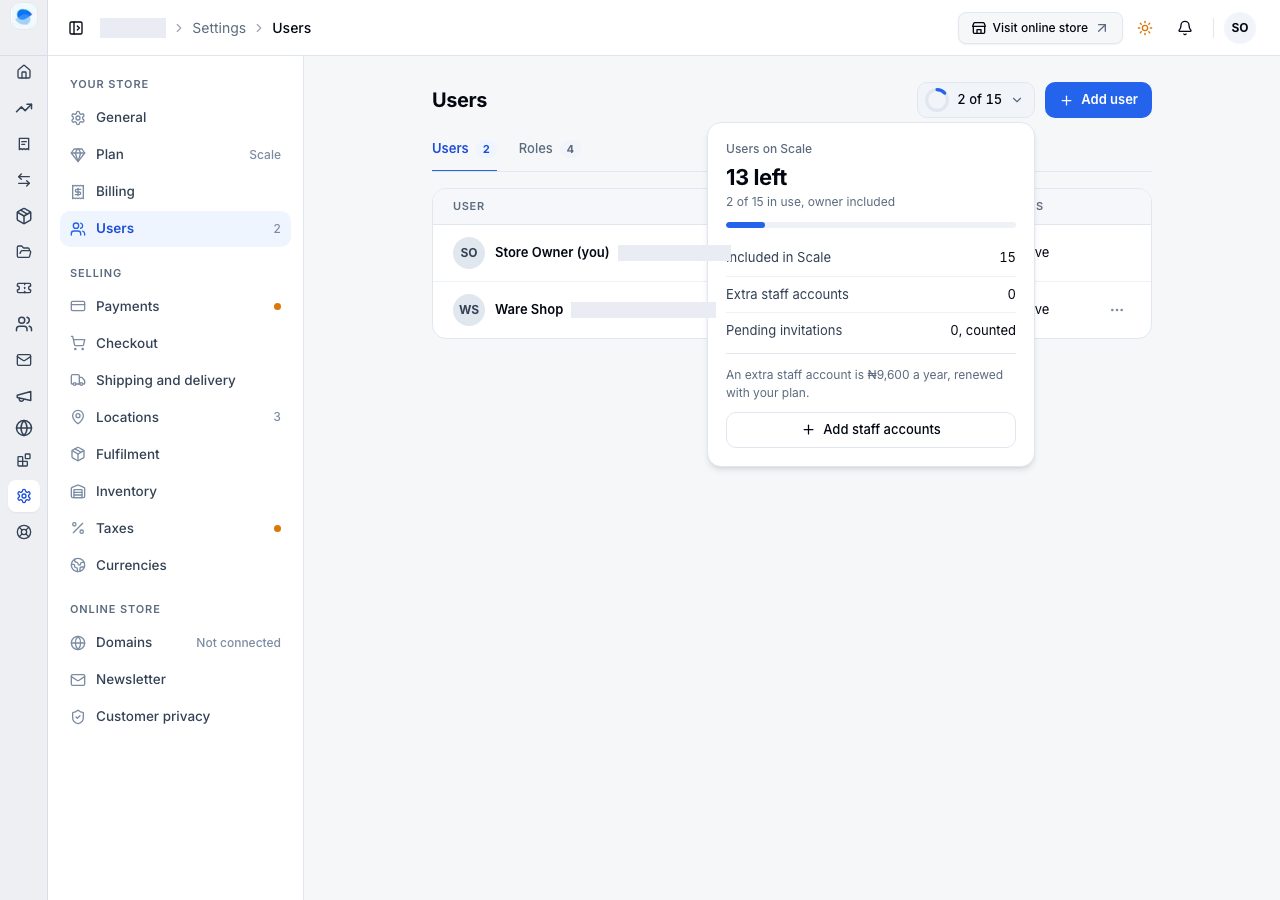Click the Add staff accounts button

(871, 430)
